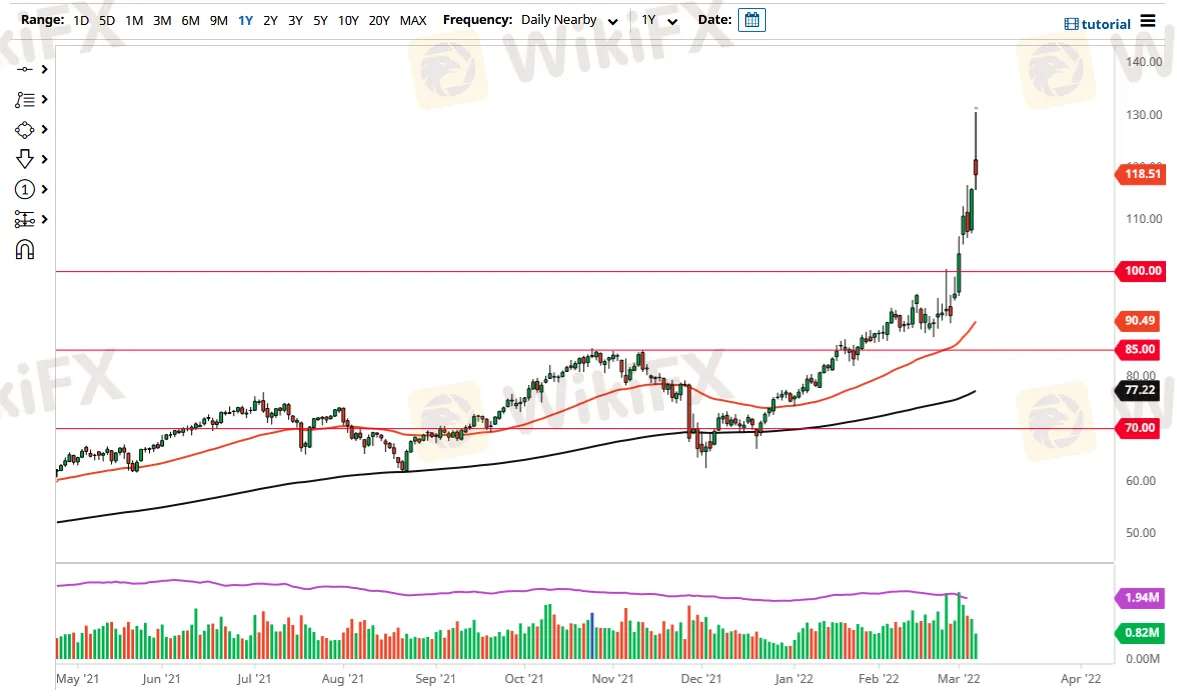
Task: Open the Date calendar picker
Action: pos(752,20)
